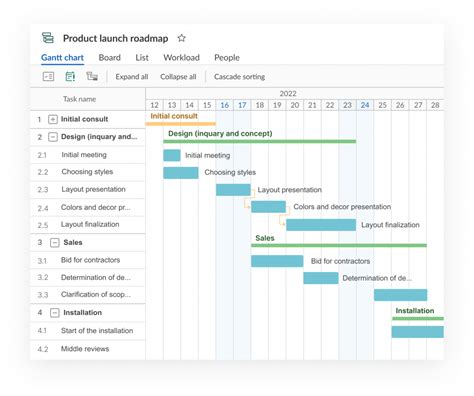Viewport: 474px width, 396px height.
Task: Switch to the Board tab
Action: pos(110,58)
